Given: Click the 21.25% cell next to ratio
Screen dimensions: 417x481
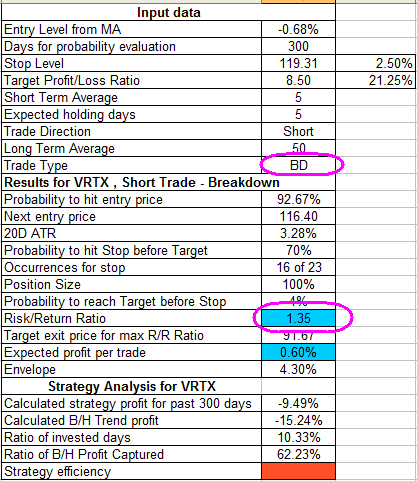Looking at the screenshot, I should [375, 80].
